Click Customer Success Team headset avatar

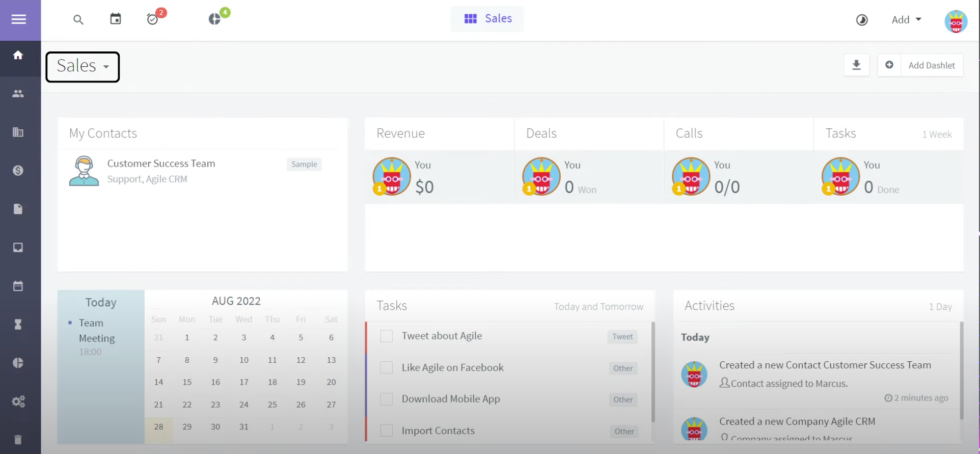[x=84, y=171]
